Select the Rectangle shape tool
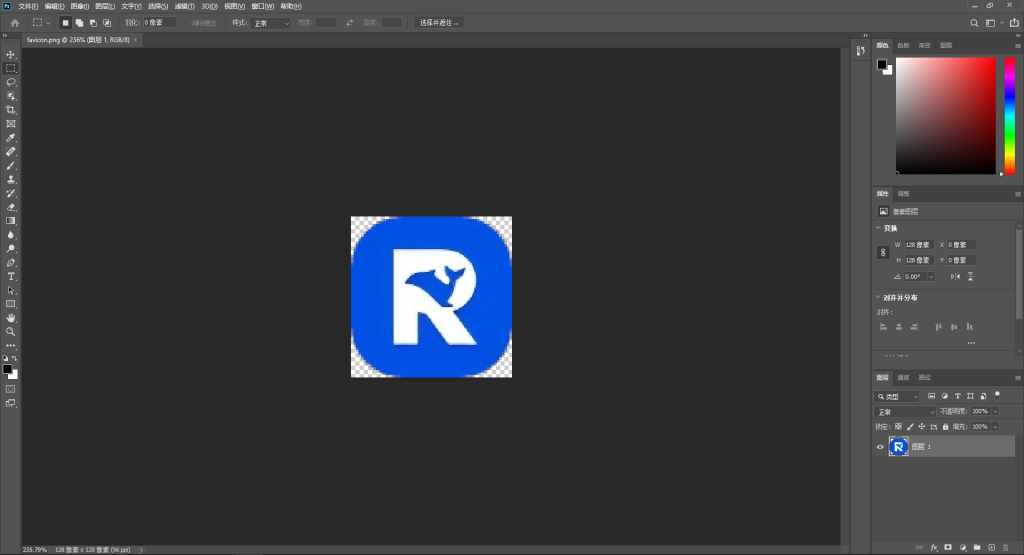 pyautogui.click(x=10, y=304)
